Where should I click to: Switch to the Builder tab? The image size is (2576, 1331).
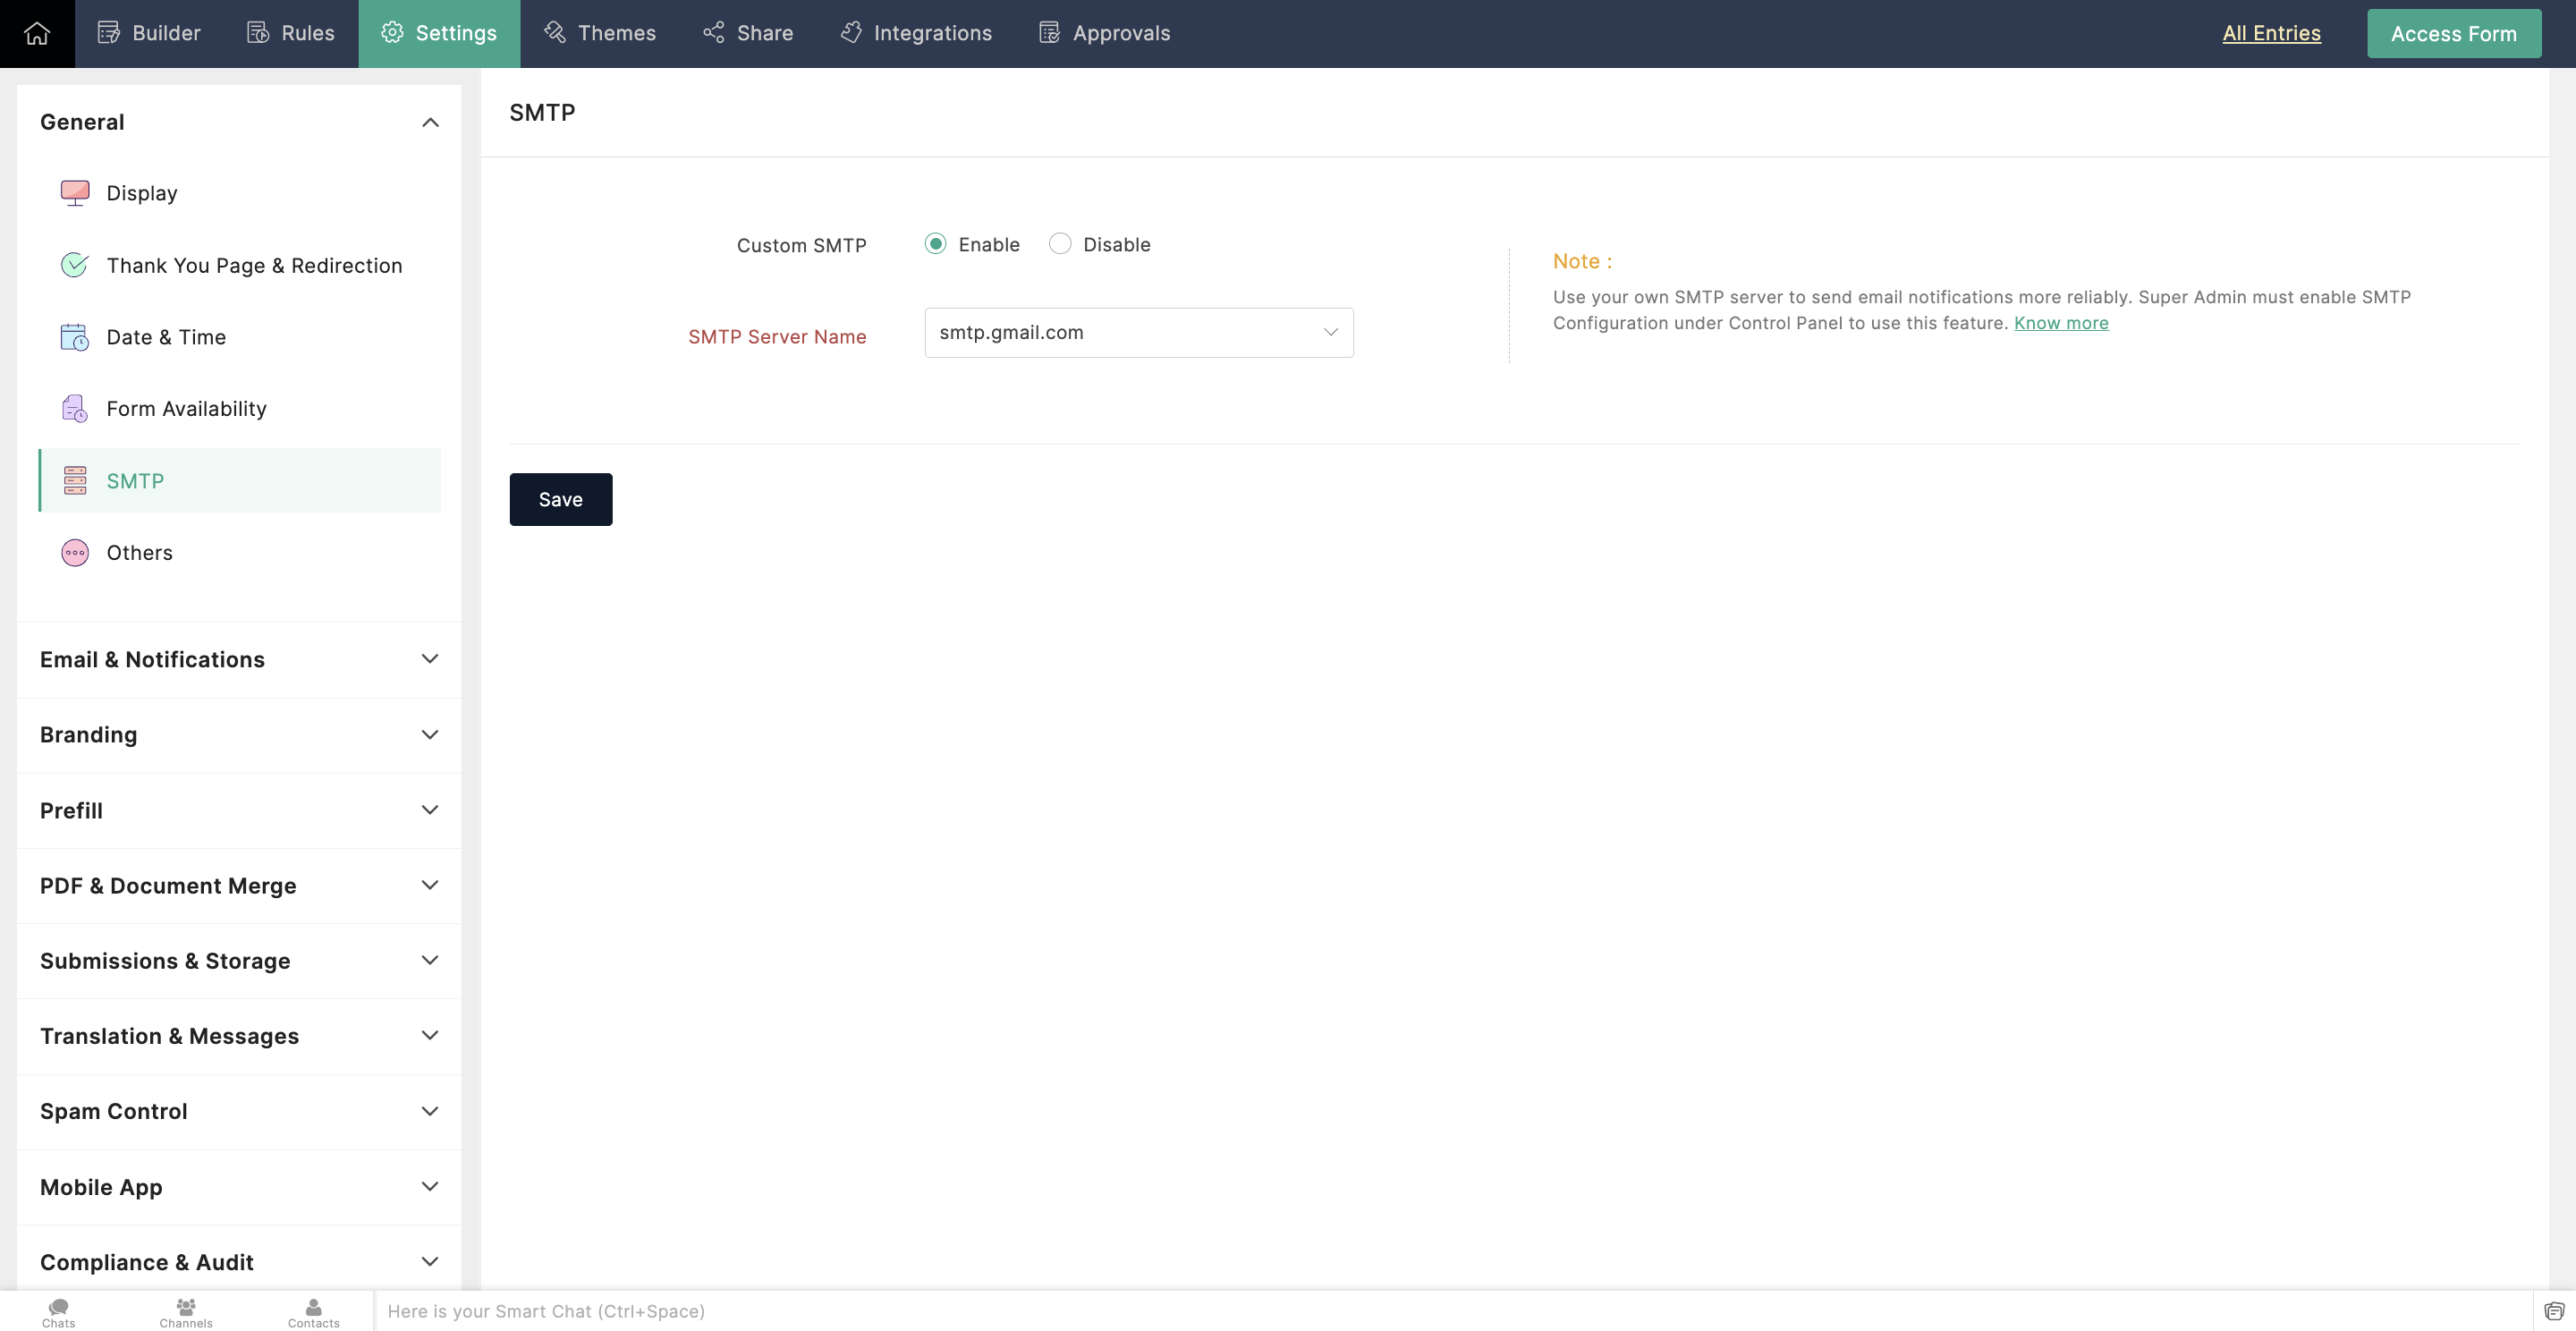point(149,33)
